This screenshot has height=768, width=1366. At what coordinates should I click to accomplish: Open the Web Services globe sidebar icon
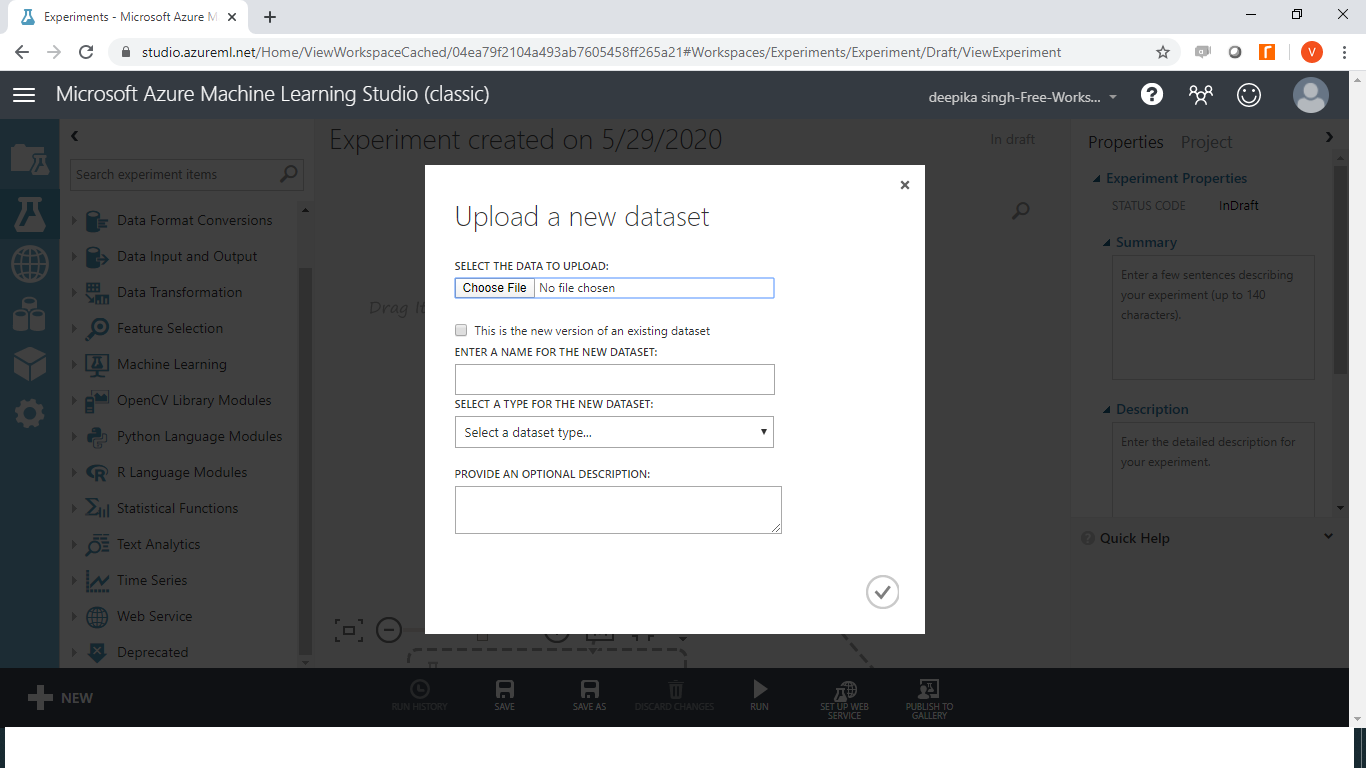(29, 265)
